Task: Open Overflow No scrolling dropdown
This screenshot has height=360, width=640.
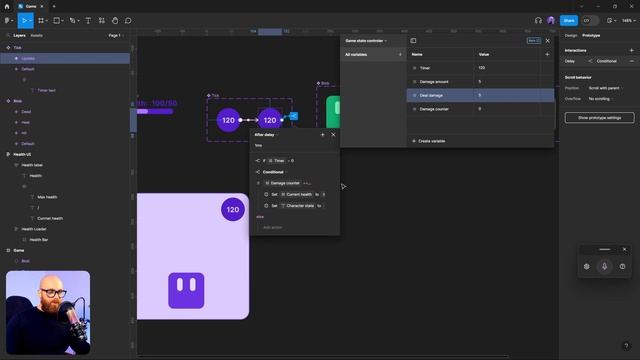Action: tap(600, 99)
